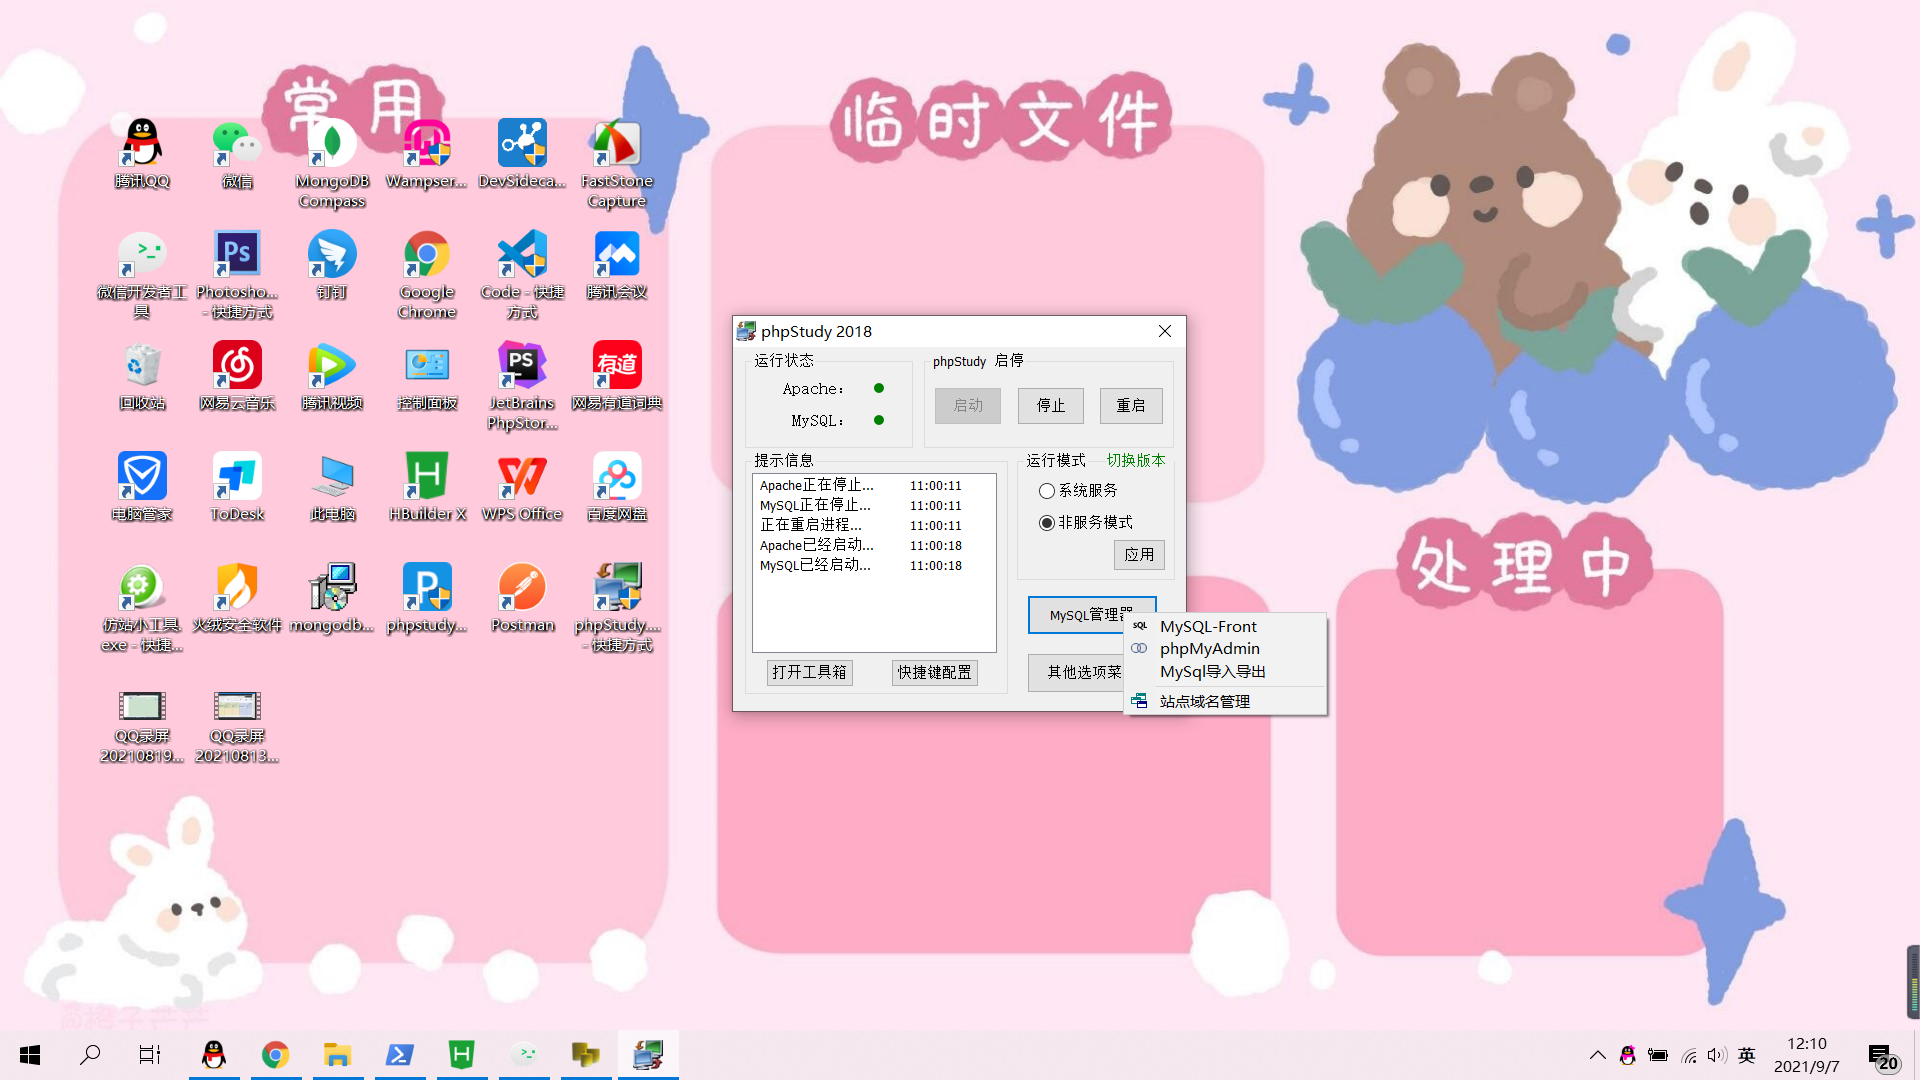Expand the MySQL管理器 menu button

tap(1077, 614)
